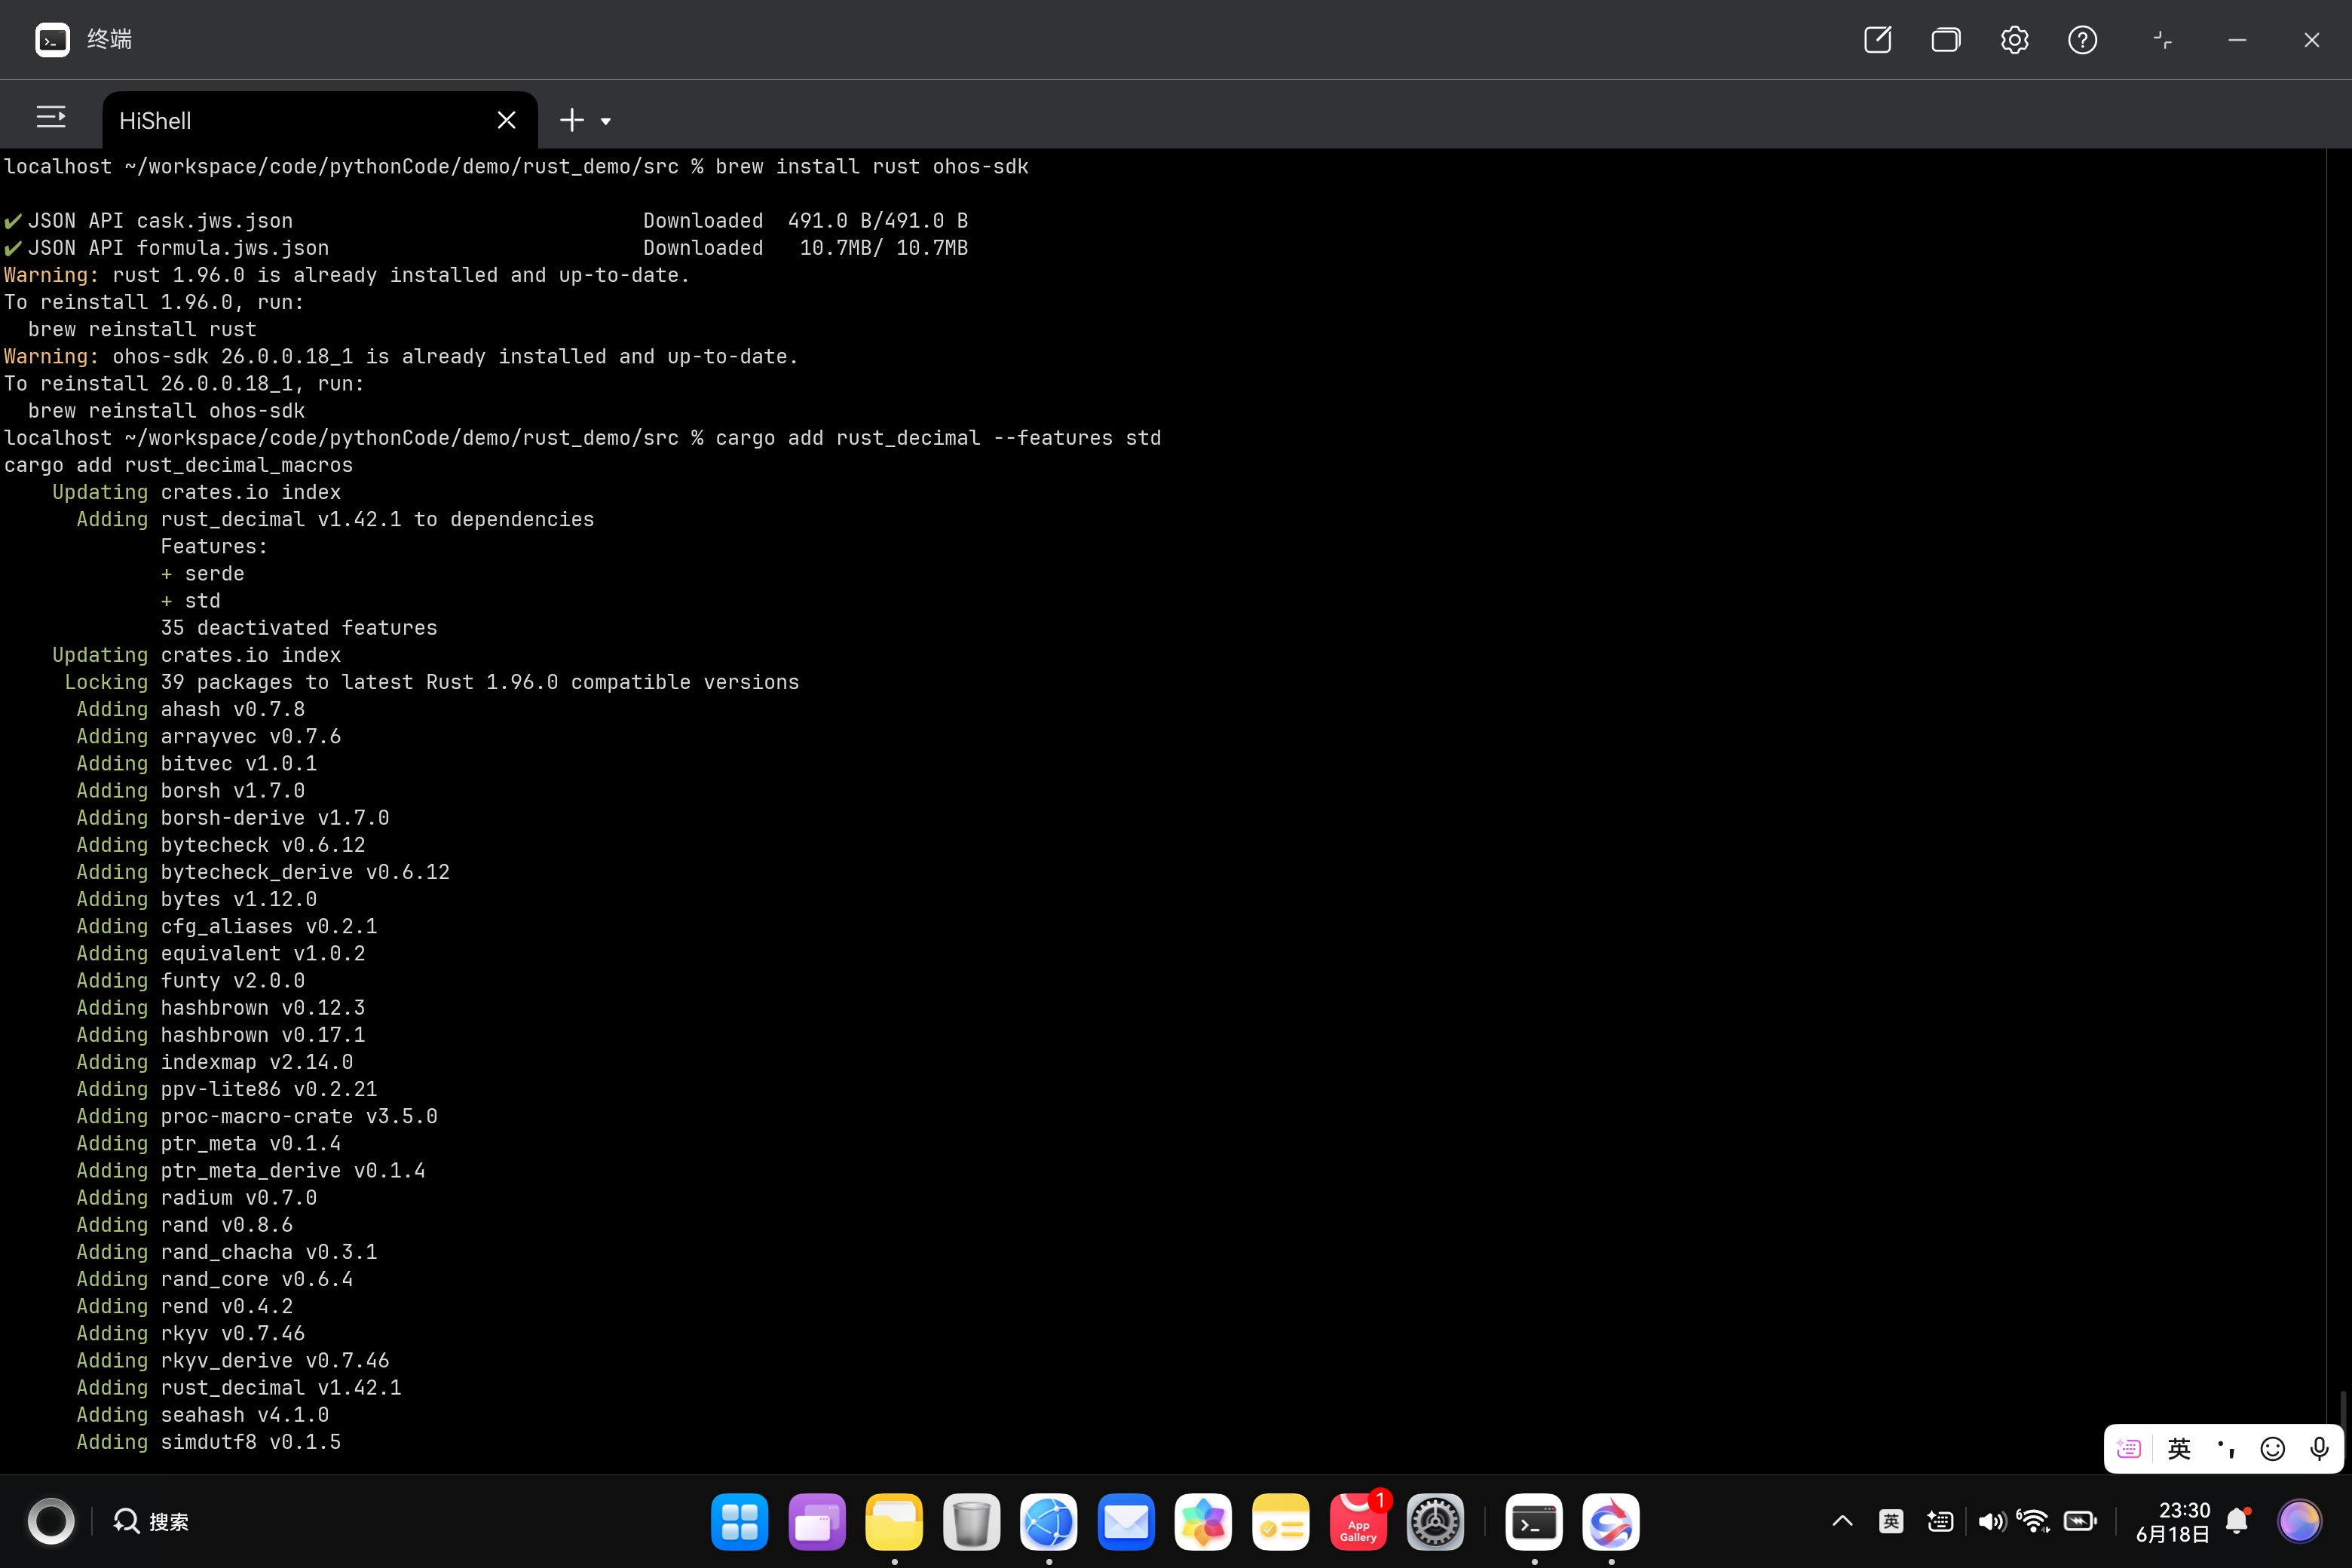The width and height of the screenshot is (2352, 1568).
Task: Click the '35 deactivated features' text
Action: (x=299, y=627)
